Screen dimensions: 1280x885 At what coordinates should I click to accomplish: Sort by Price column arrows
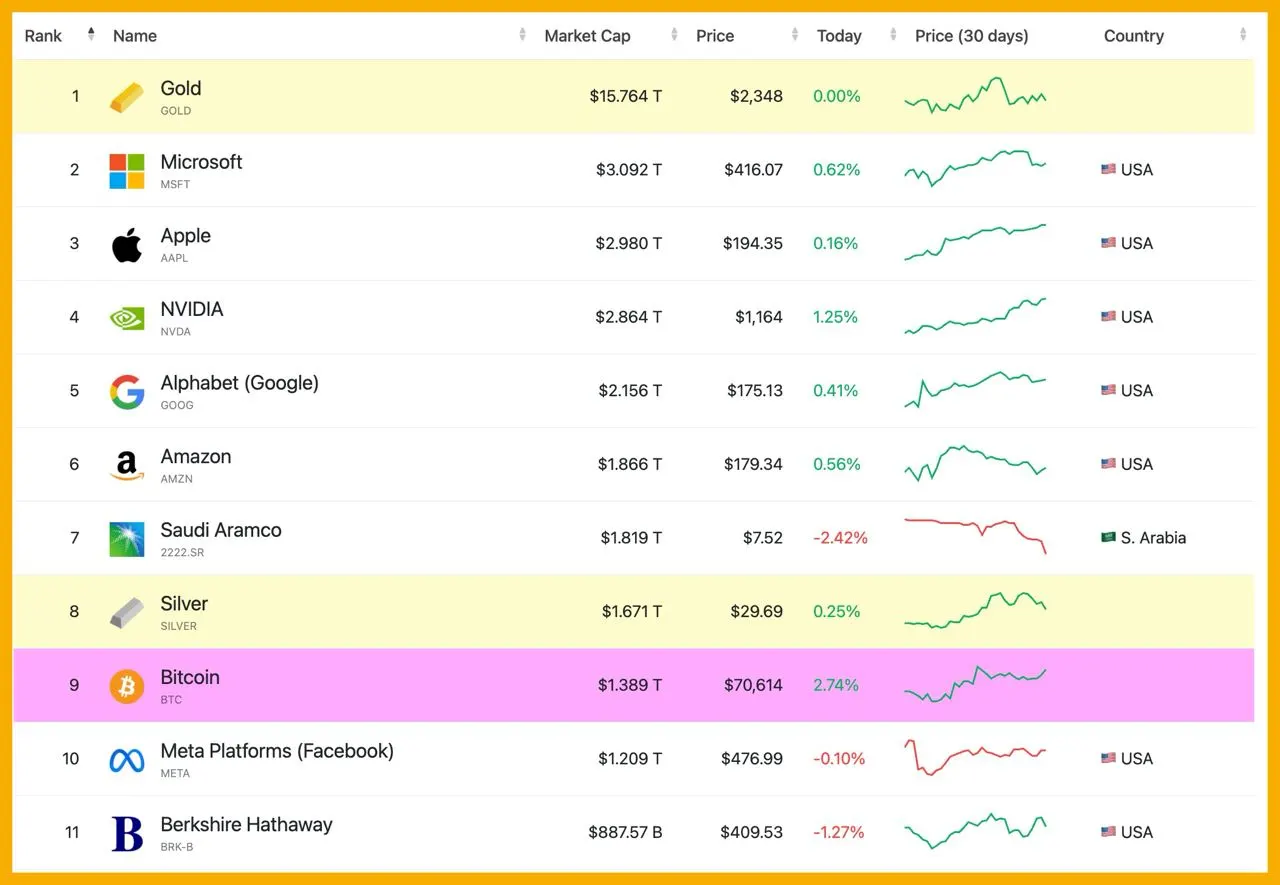click(795, 35)
